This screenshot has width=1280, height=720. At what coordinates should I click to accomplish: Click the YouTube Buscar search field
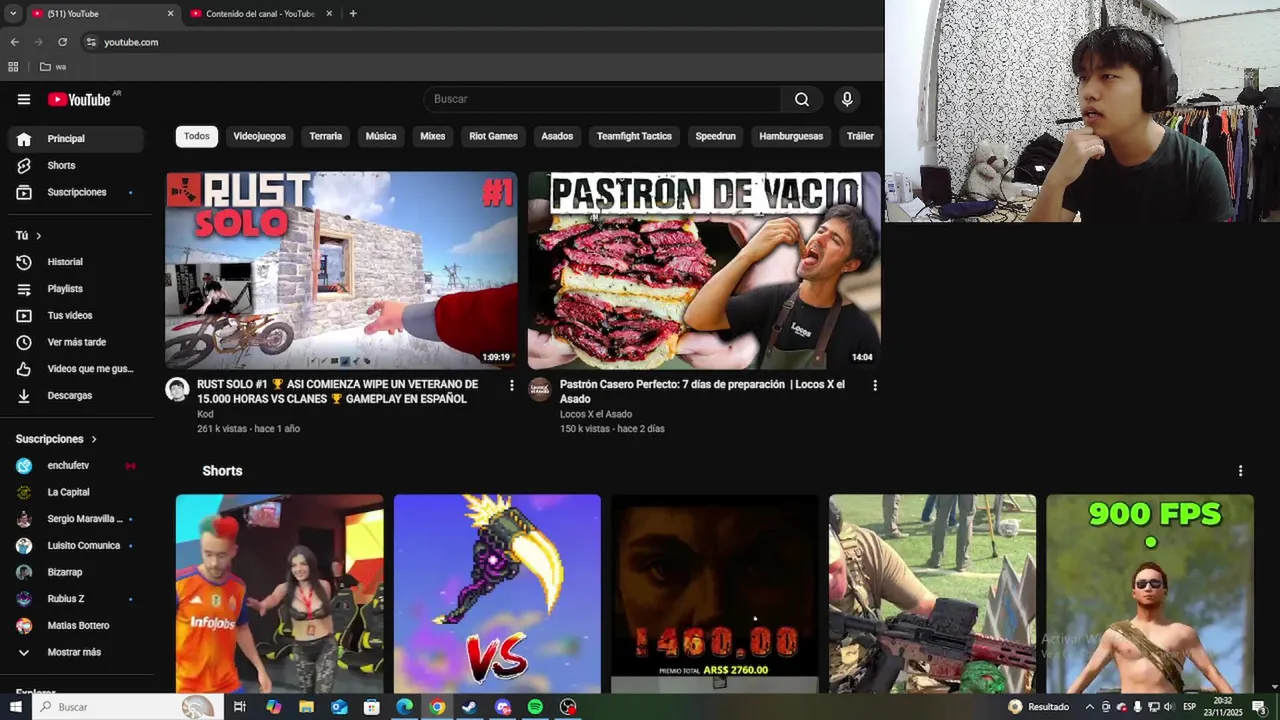tap(602, 99)
